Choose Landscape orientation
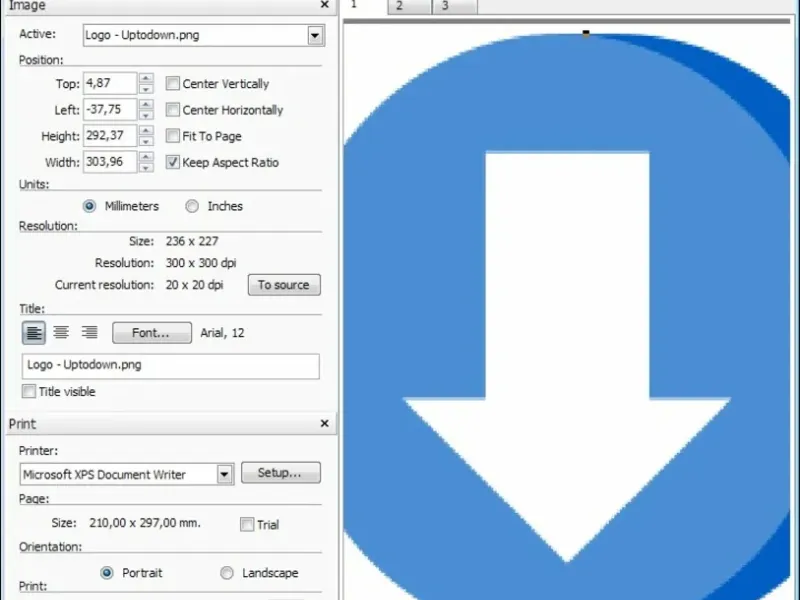Viewport: 800px width, 600px height. (227, 573)
